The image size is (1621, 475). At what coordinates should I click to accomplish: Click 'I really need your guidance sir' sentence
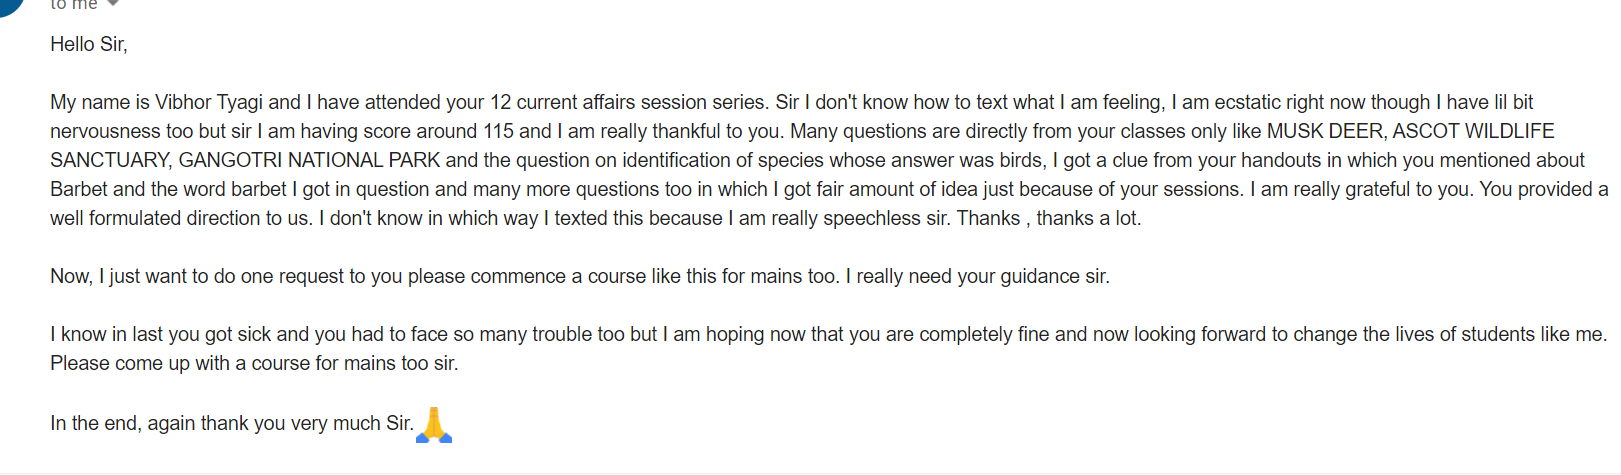(x=978, y=276)
